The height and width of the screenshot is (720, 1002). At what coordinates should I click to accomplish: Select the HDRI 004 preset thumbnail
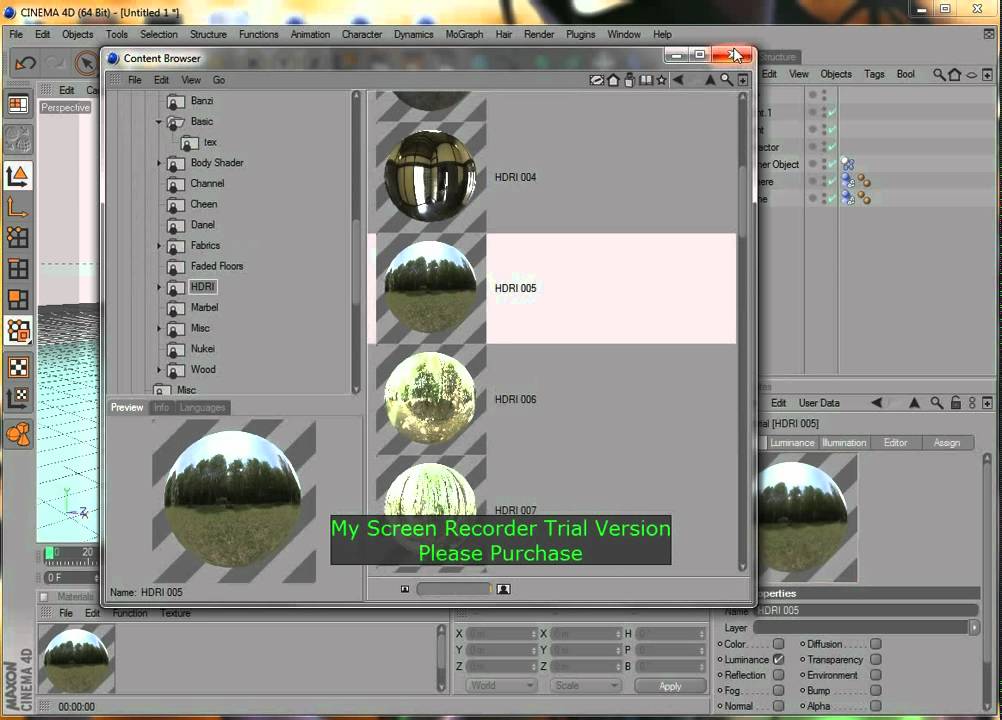(430, 176)
